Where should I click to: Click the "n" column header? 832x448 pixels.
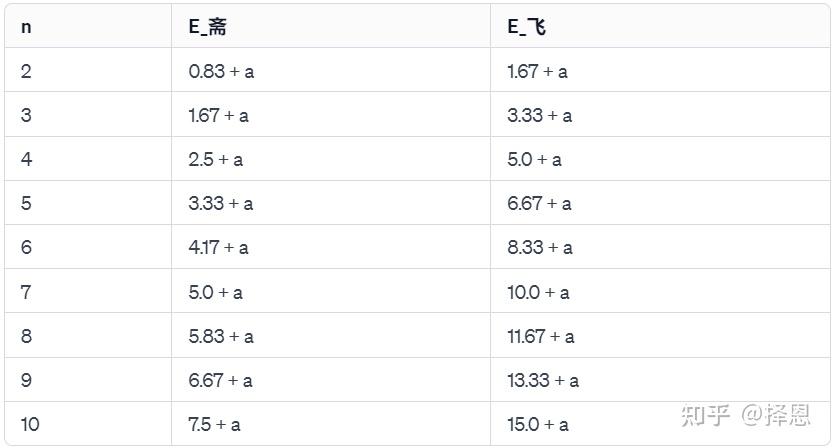point(26,27)
